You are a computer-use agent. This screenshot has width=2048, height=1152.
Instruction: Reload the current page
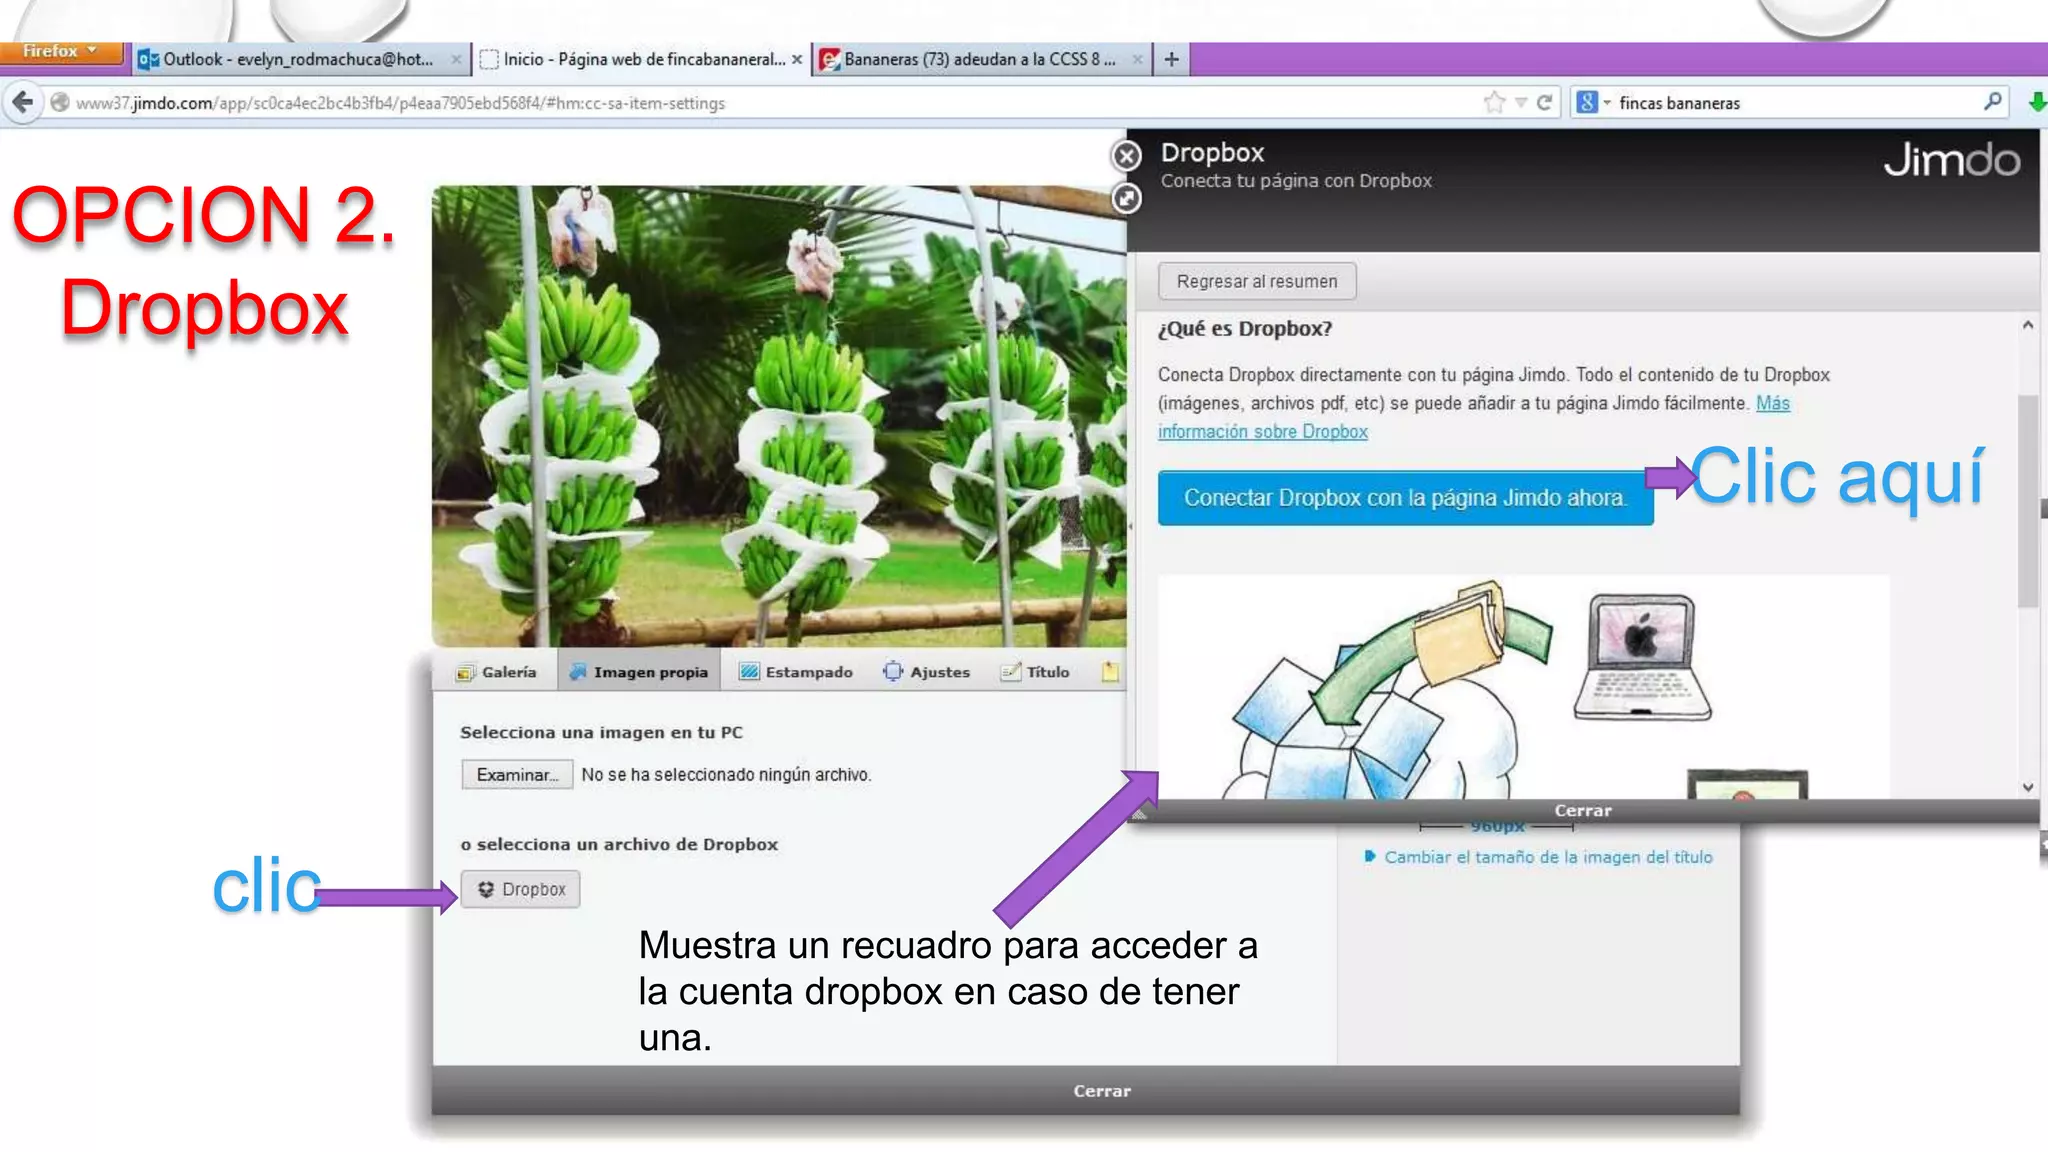pos(1544,103)
